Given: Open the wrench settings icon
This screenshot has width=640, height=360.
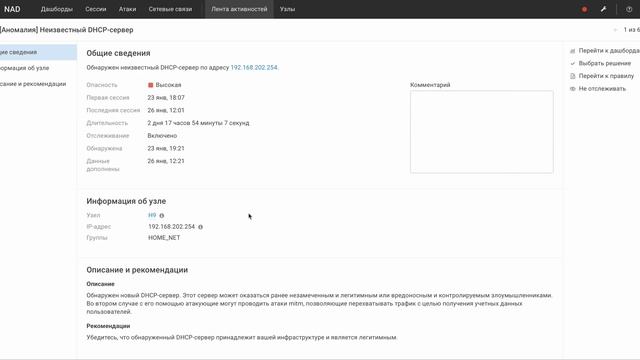Looking at the screenshot, I should coord(603,9).
